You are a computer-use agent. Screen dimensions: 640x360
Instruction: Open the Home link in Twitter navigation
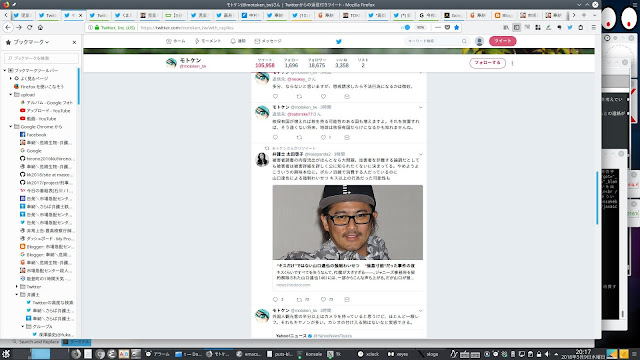click(176, 41)
